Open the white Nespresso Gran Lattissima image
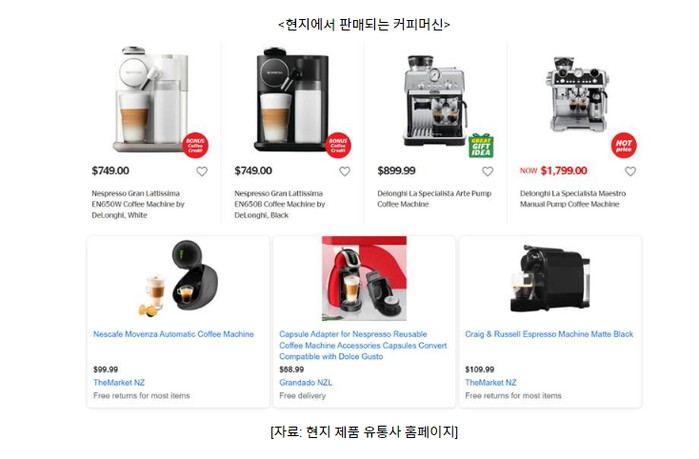 (x=152, y=99)
